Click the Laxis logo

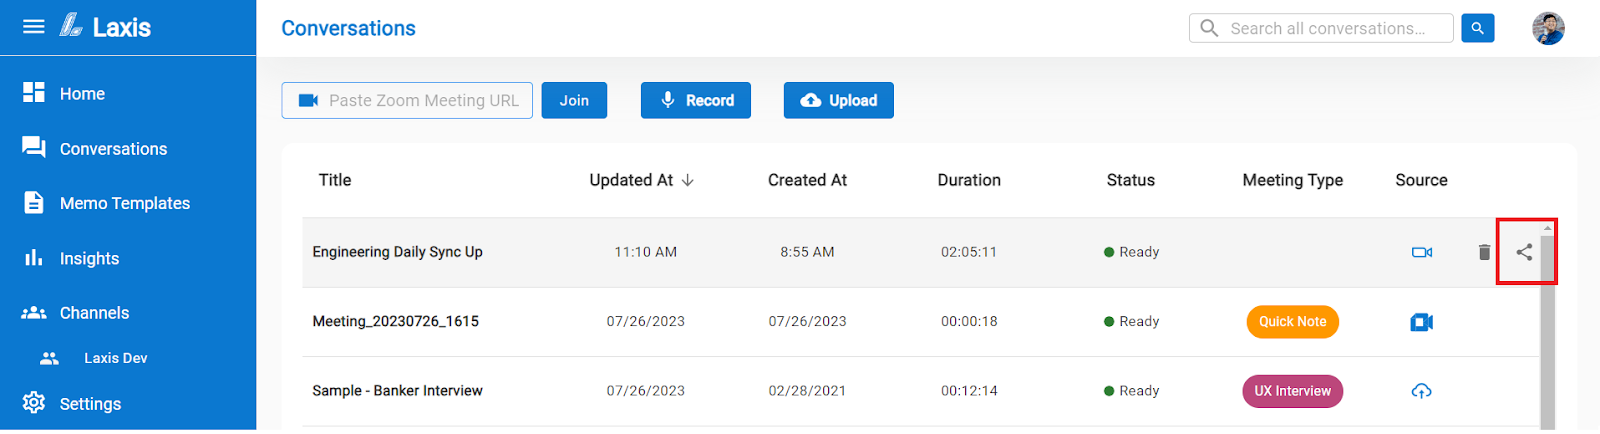105,26
